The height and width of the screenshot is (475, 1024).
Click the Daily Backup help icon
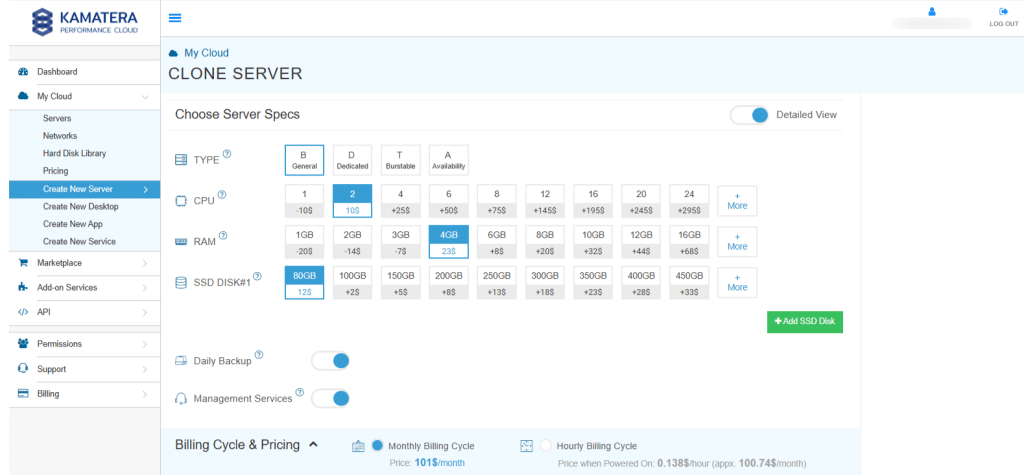259,355
